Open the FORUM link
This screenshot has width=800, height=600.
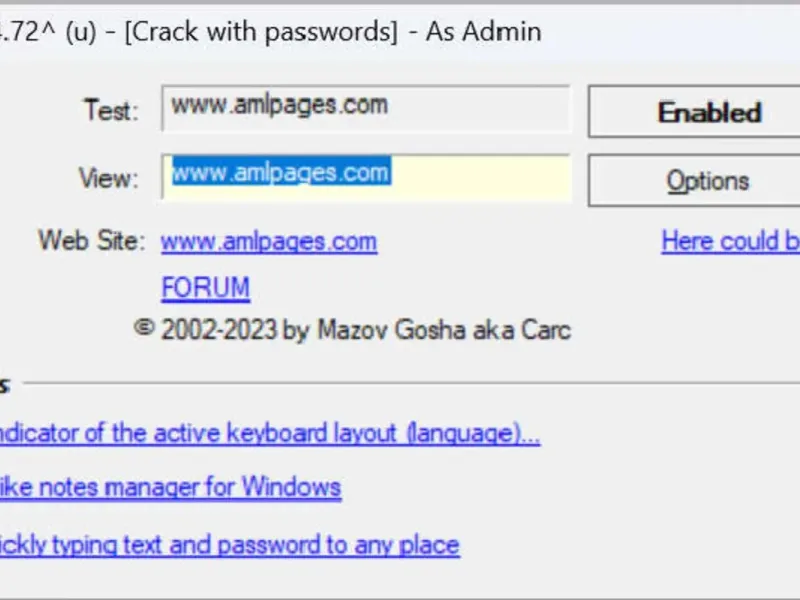[205, 288]
